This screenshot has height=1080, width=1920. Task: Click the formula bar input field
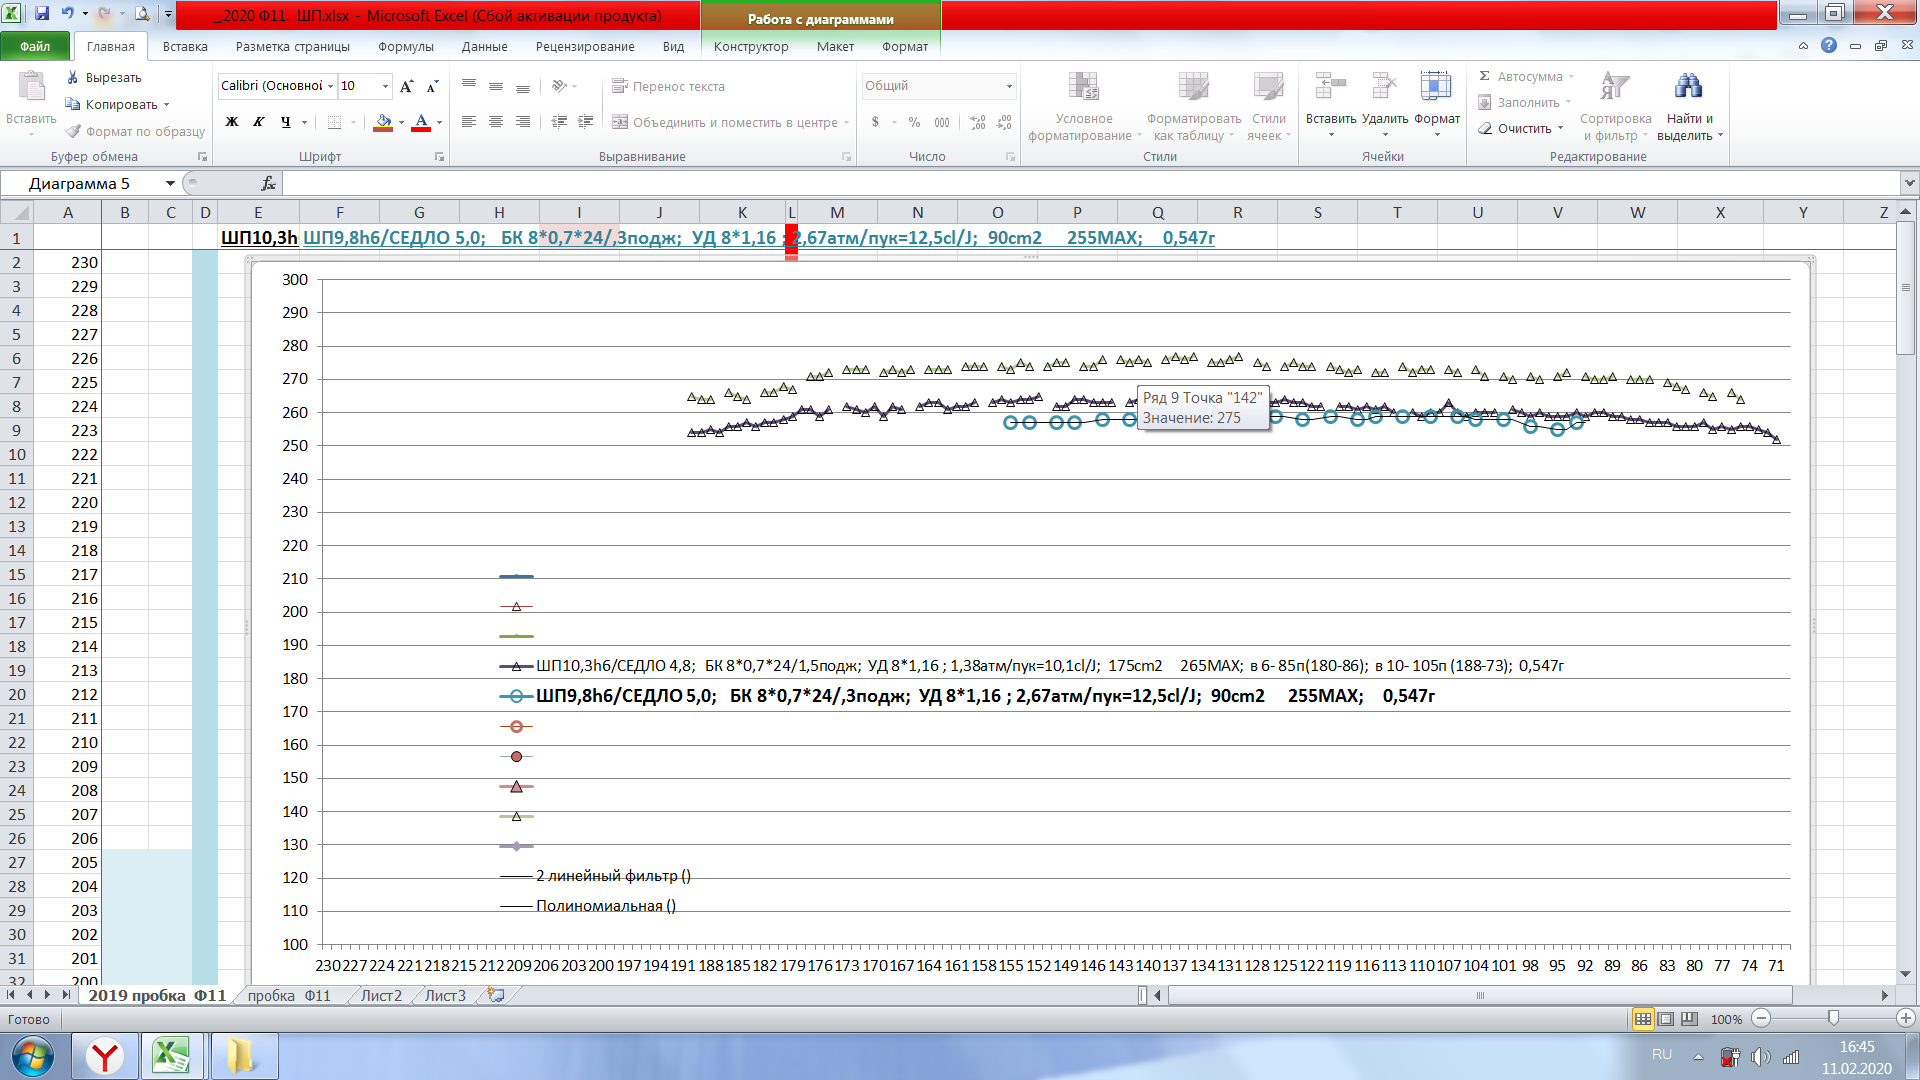1091,184
